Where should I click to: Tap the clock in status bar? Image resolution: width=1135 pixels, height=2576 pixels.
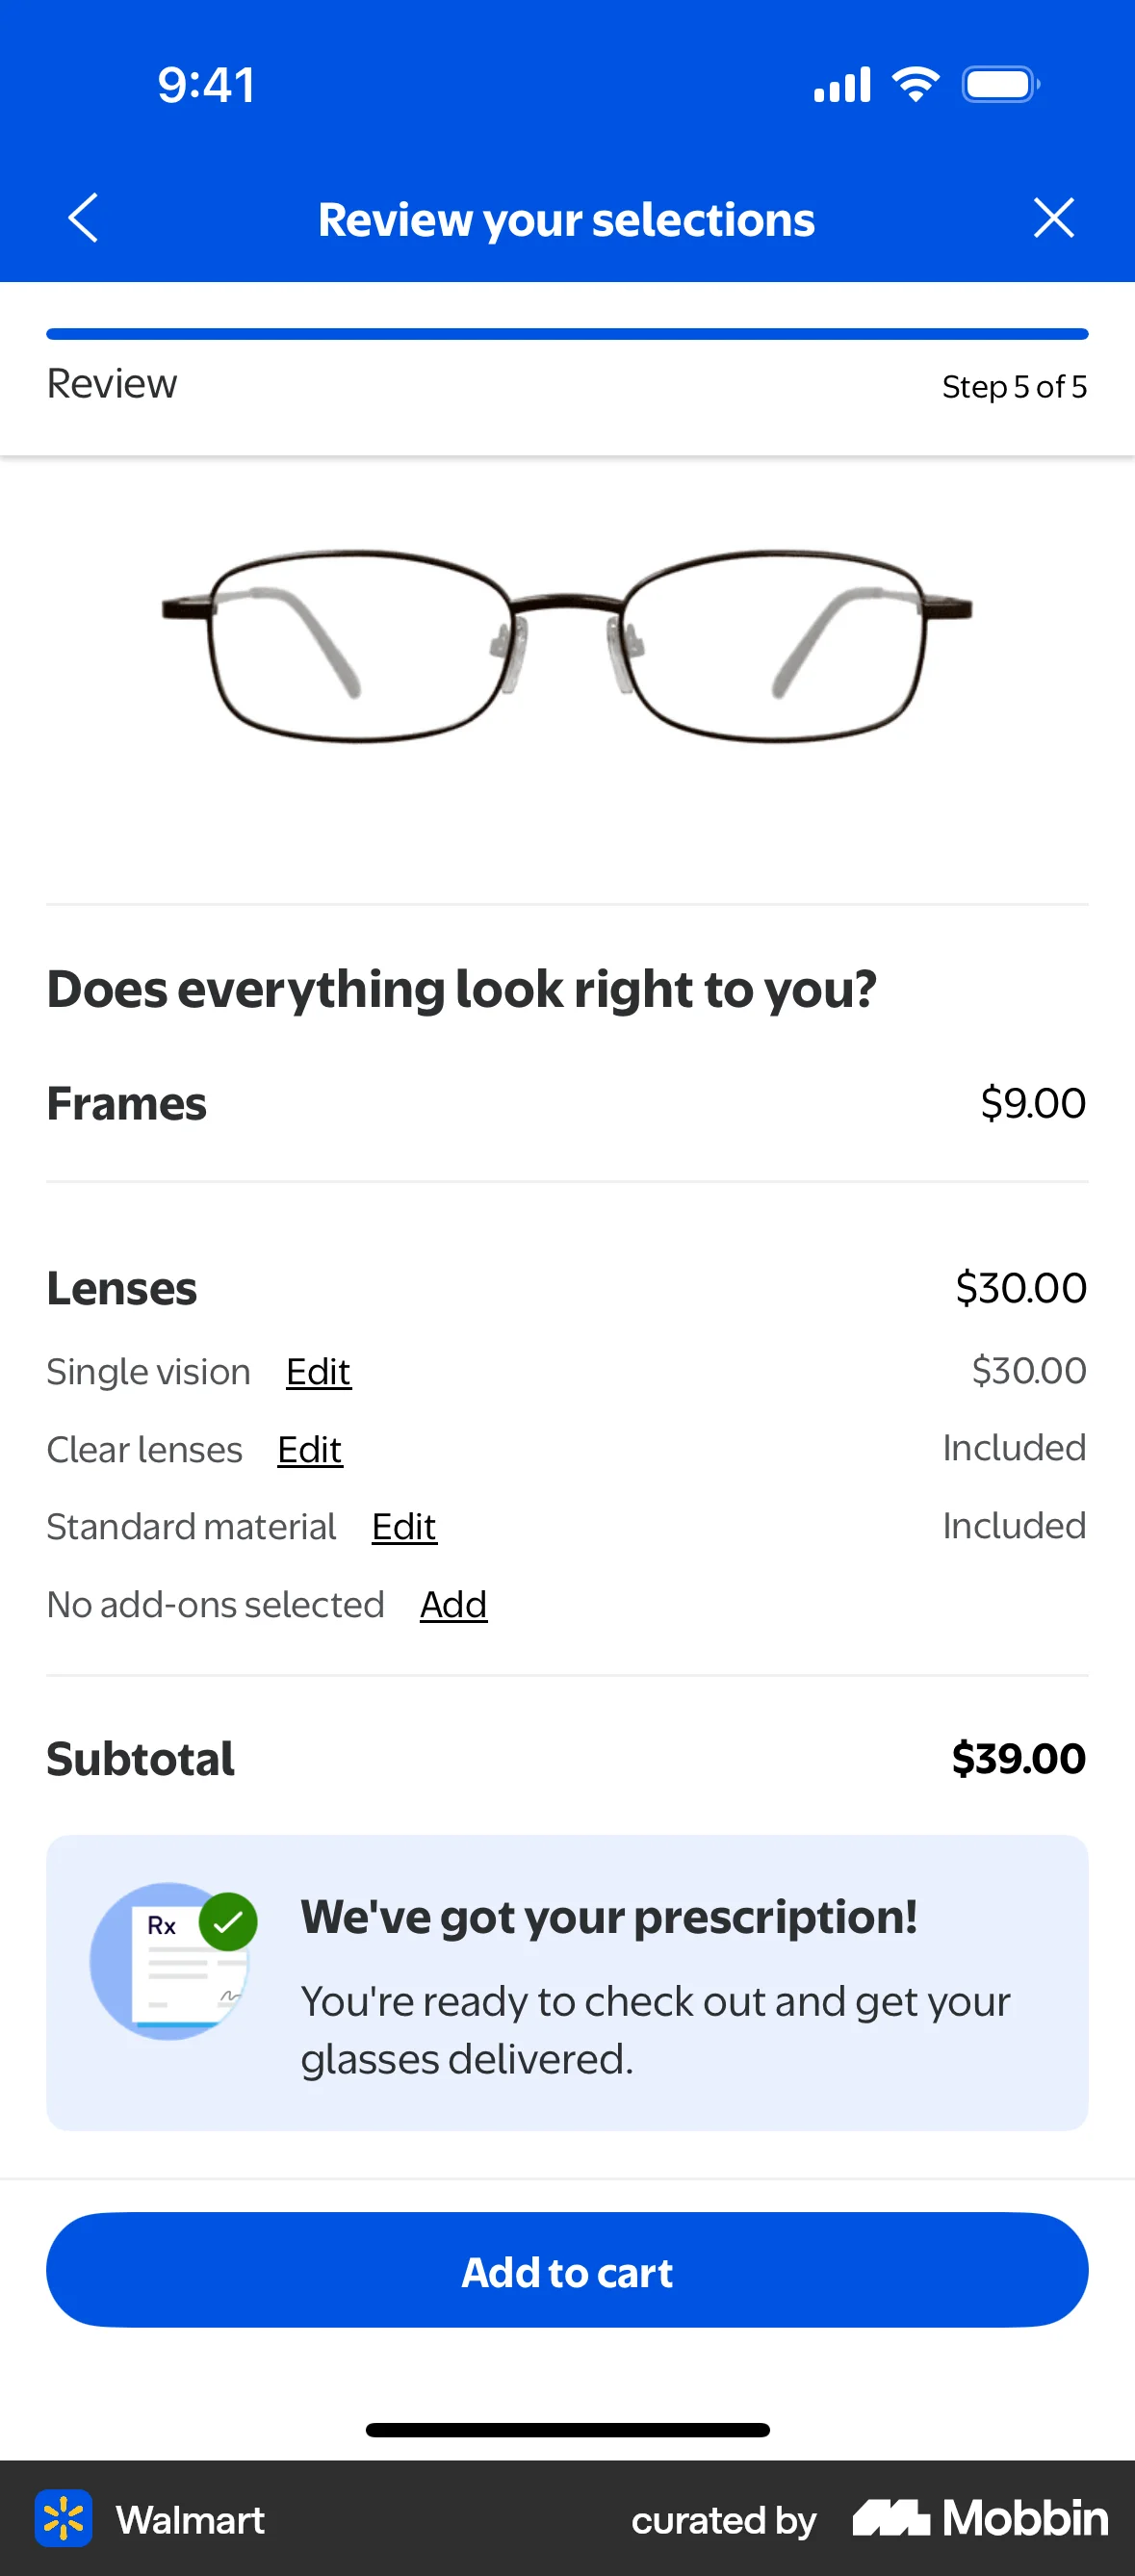pyautogui.click(x=206, y=85)
